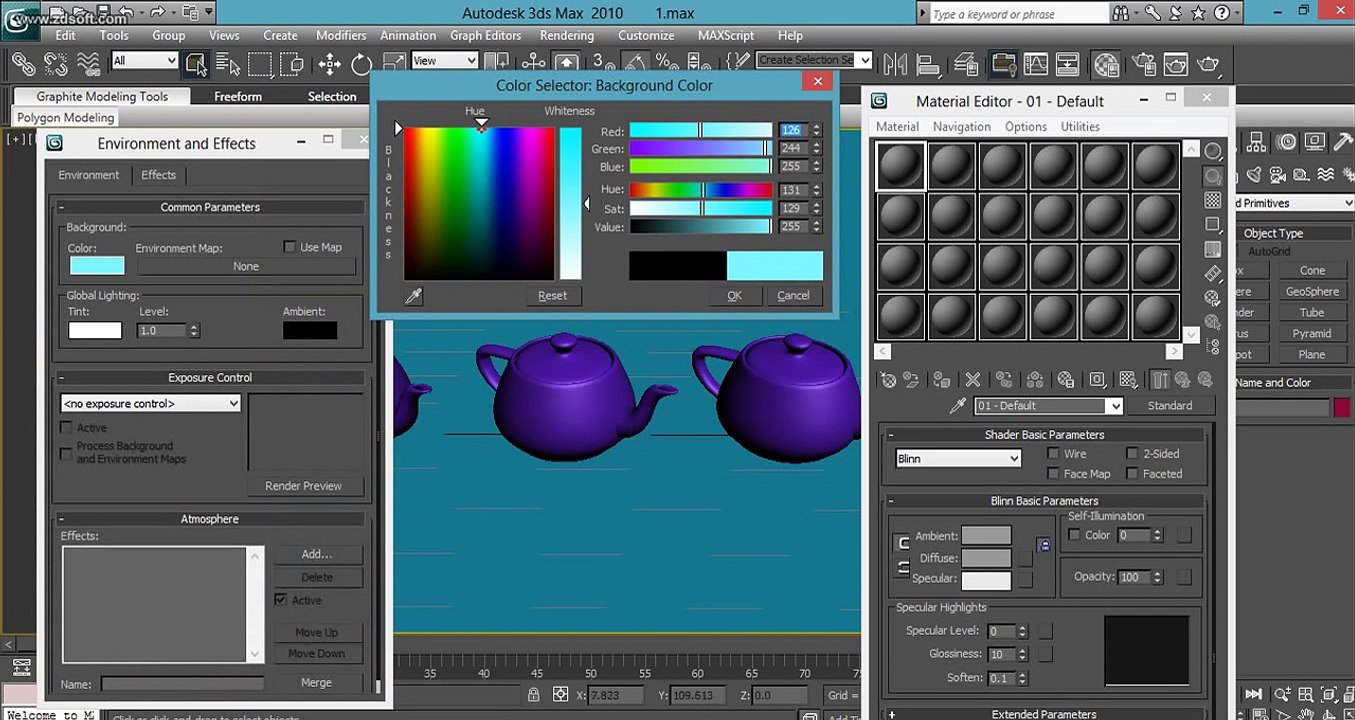
Task: Click the Red channel slider
Action: click(701, 130)
